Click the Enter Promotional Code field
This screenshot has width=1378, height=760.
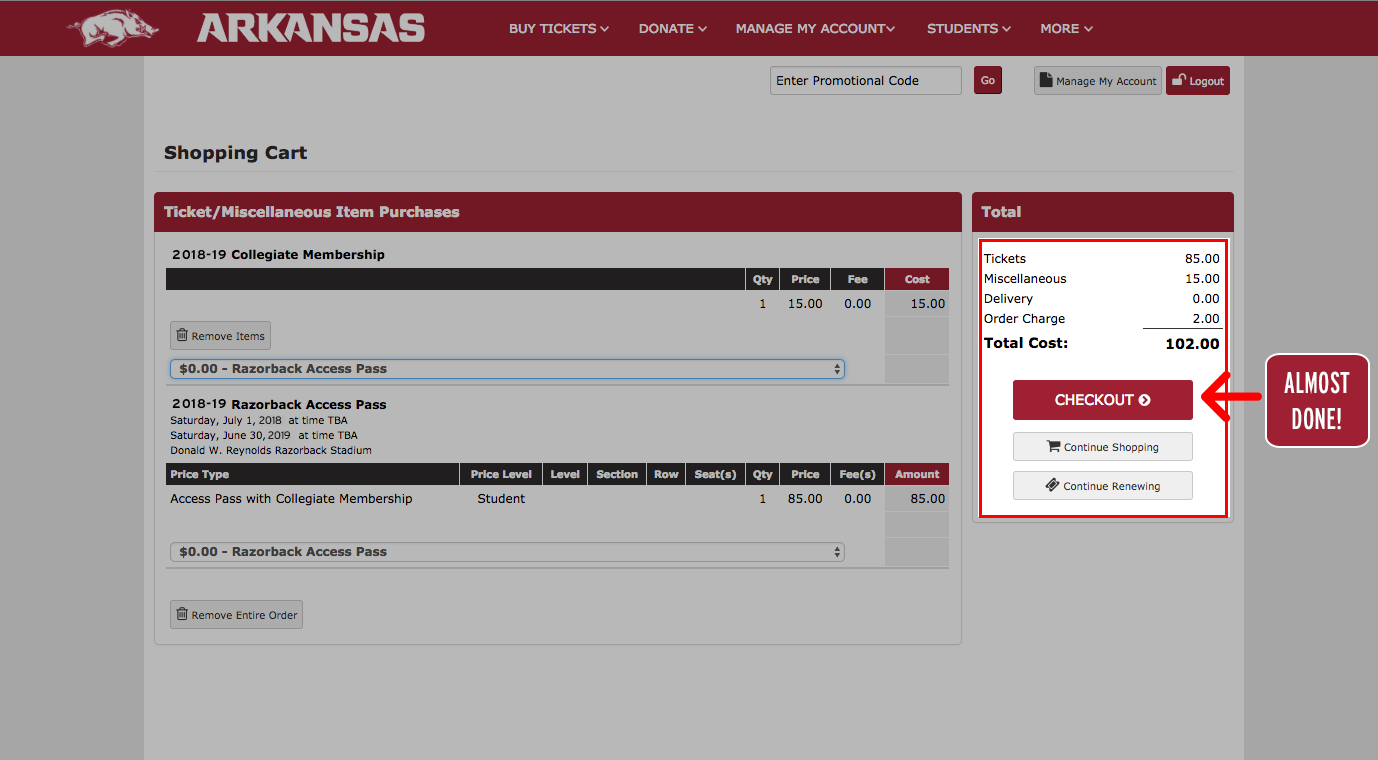tap(864, 80)
